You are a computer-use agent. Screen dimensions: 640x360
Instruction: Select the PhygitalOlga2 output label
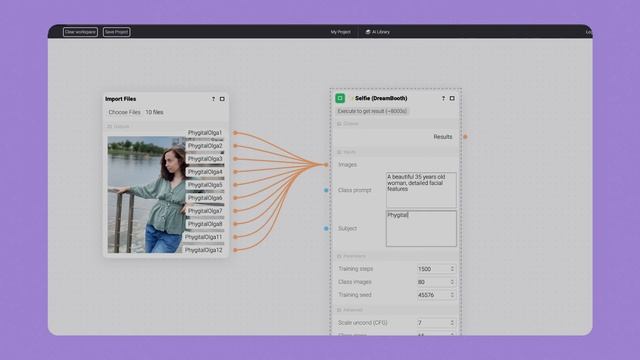[x=205, y=146]
